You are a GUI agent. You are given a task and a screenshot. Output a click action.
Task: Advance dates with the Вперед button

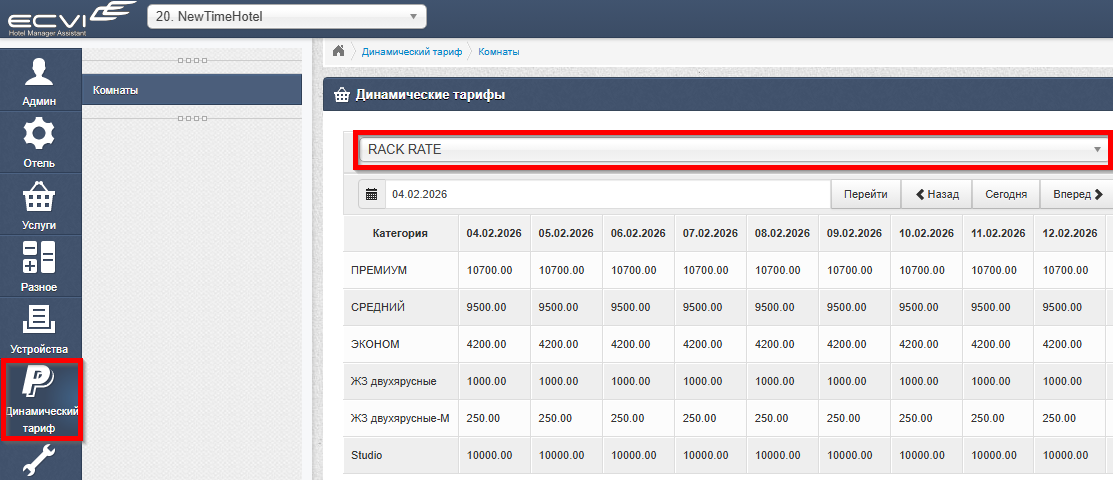click(x=1076, y=194)
